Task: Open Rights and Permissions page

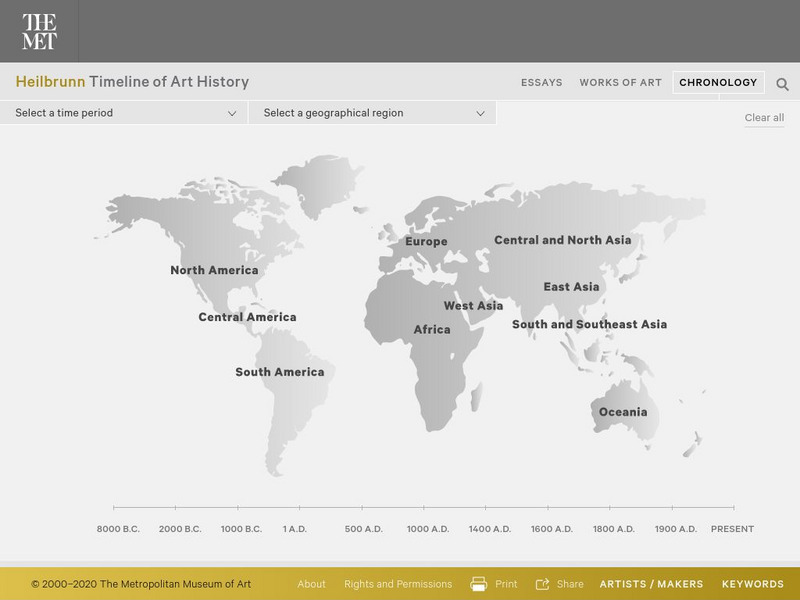Action: coord(397,583)
